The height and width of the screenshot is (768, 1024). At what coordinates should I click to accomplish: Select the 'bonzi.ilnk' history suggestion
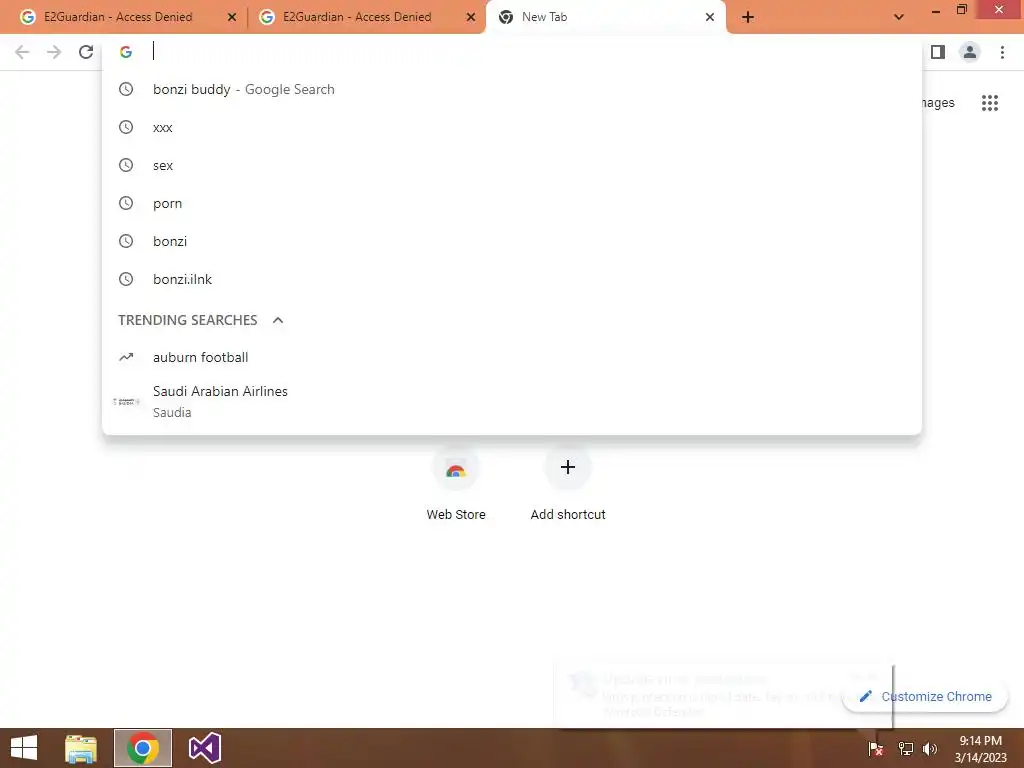tap(512, 279)
